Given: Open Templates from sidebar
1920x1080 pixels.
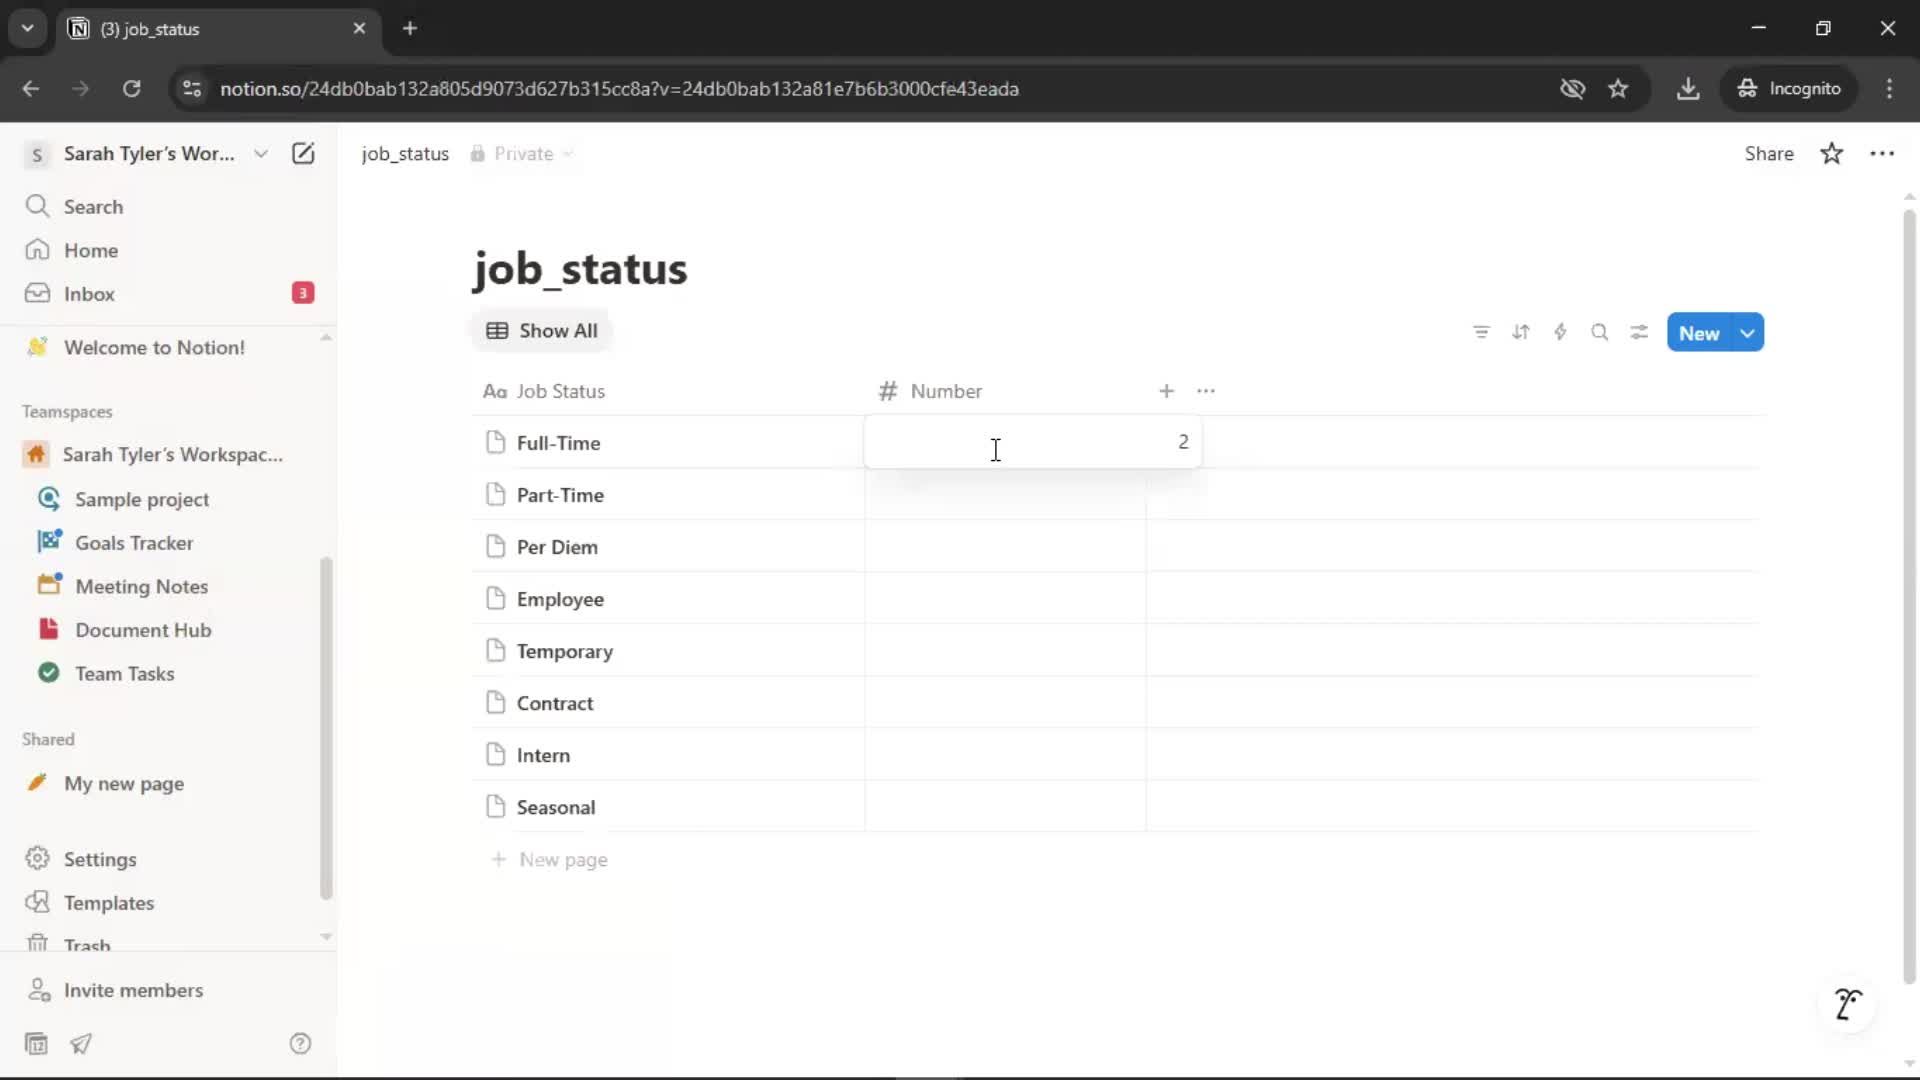Looking at the screenshot, I should [109, 903].
